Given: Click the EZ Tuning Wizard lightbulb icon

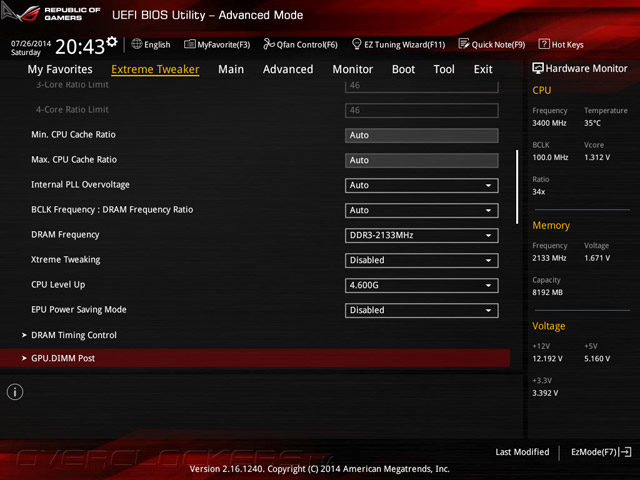Looking at the screenshot, I should (x=356, y=44).
